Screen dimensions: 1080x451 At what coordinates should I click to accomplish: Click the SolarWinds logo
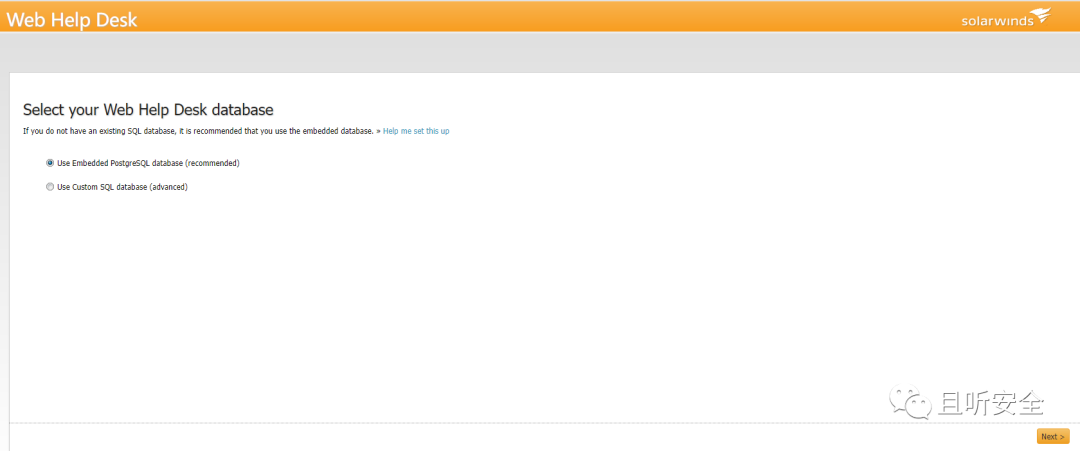coord(1006,18)
